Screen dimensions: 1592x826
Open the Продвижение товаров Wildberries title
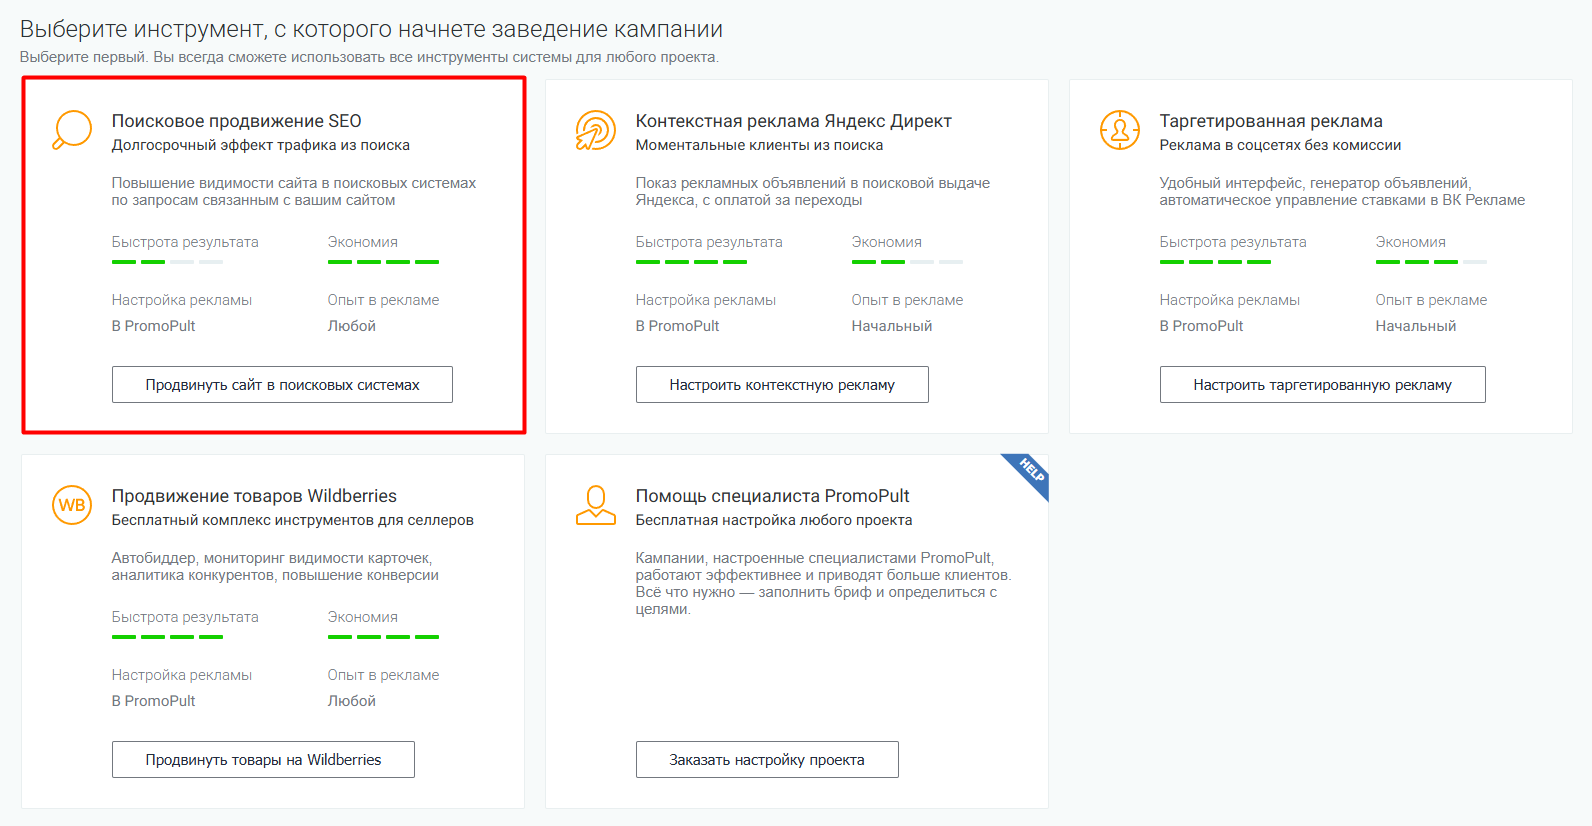pyautogui.click(x=254, y=496)
